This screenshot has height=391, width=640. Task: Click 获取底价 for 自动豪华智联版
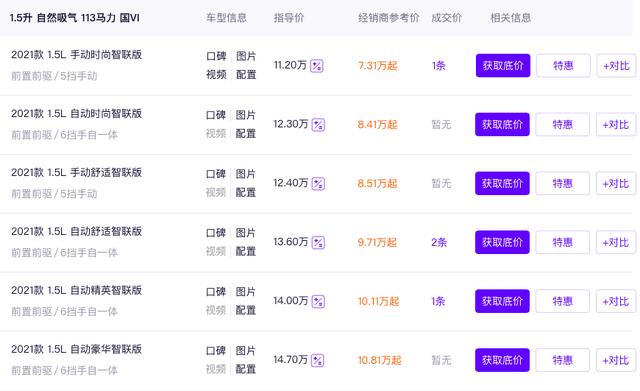coord(502,360)
